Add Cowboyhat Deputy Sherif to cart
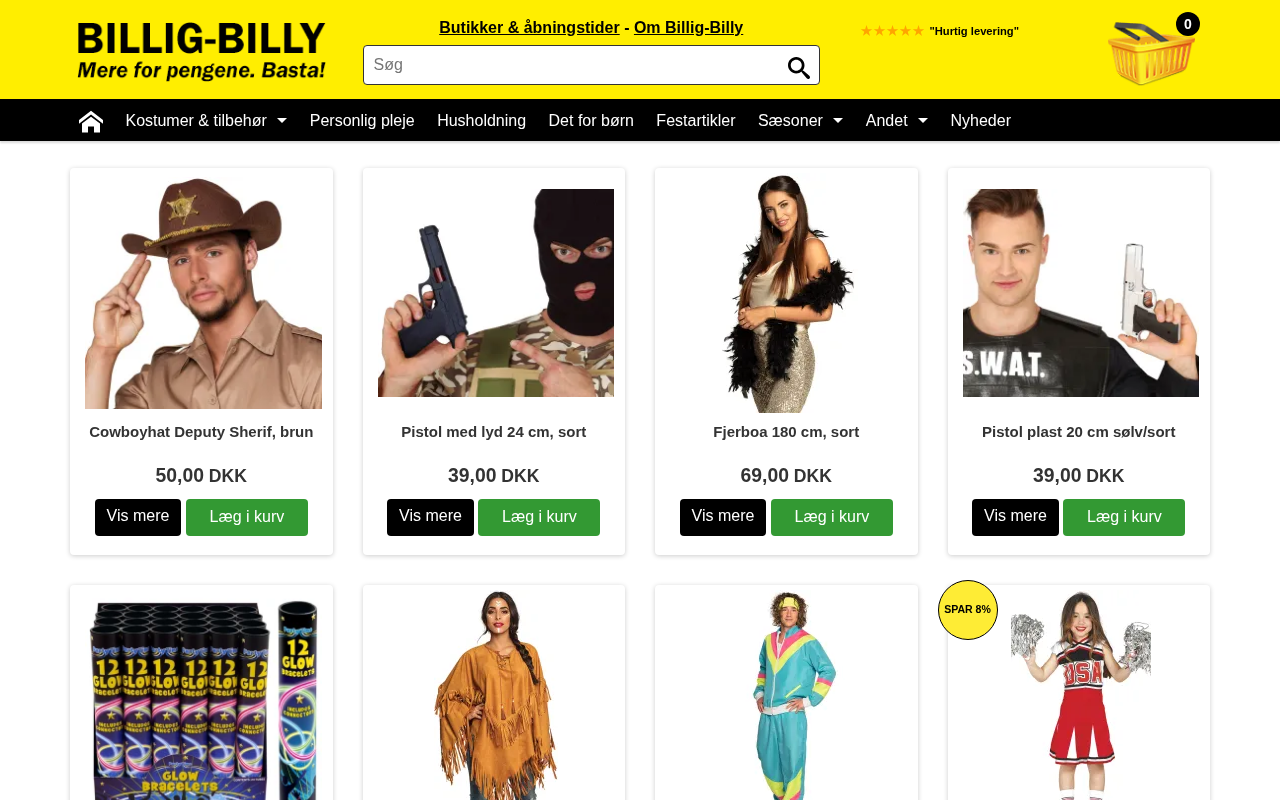Screen dimensions: 1280x800 coord(247,517)
